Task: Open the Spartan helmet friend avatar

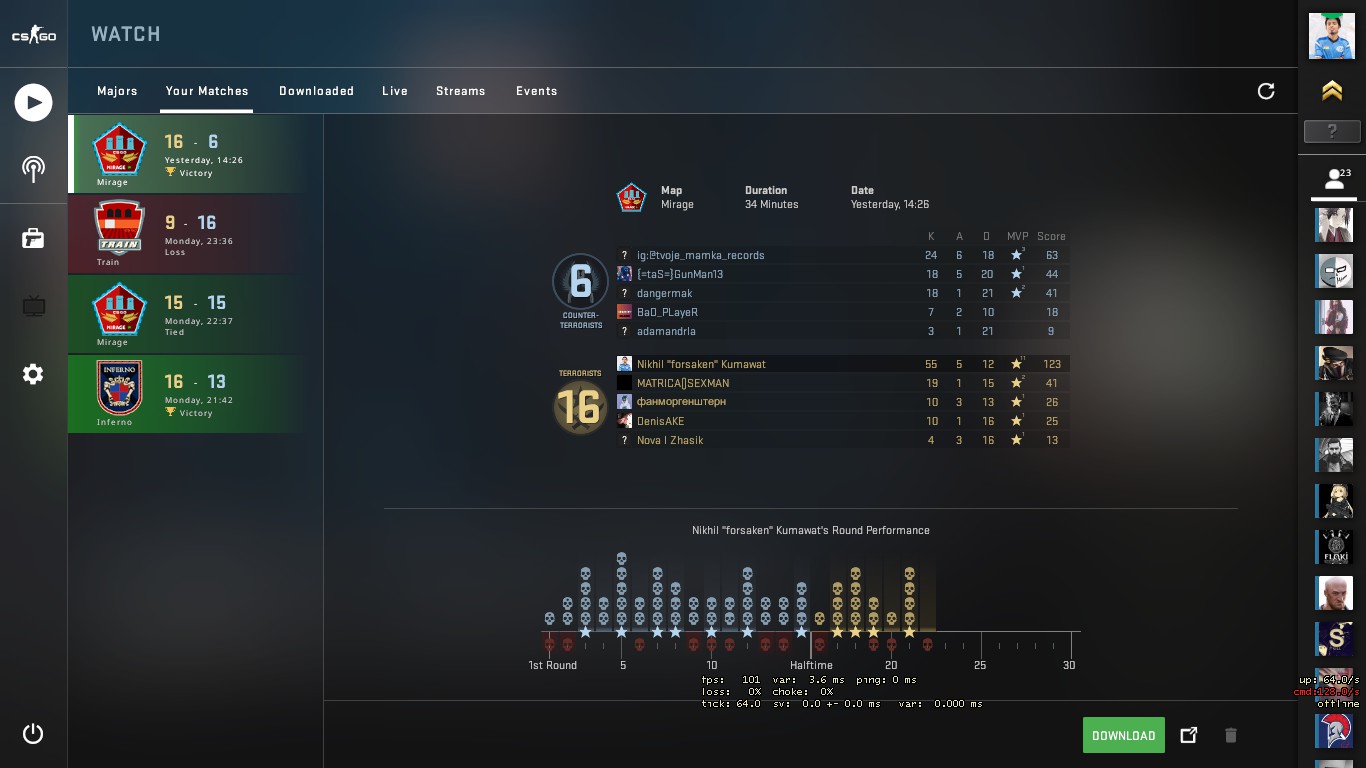Action: pos(1334,731)
